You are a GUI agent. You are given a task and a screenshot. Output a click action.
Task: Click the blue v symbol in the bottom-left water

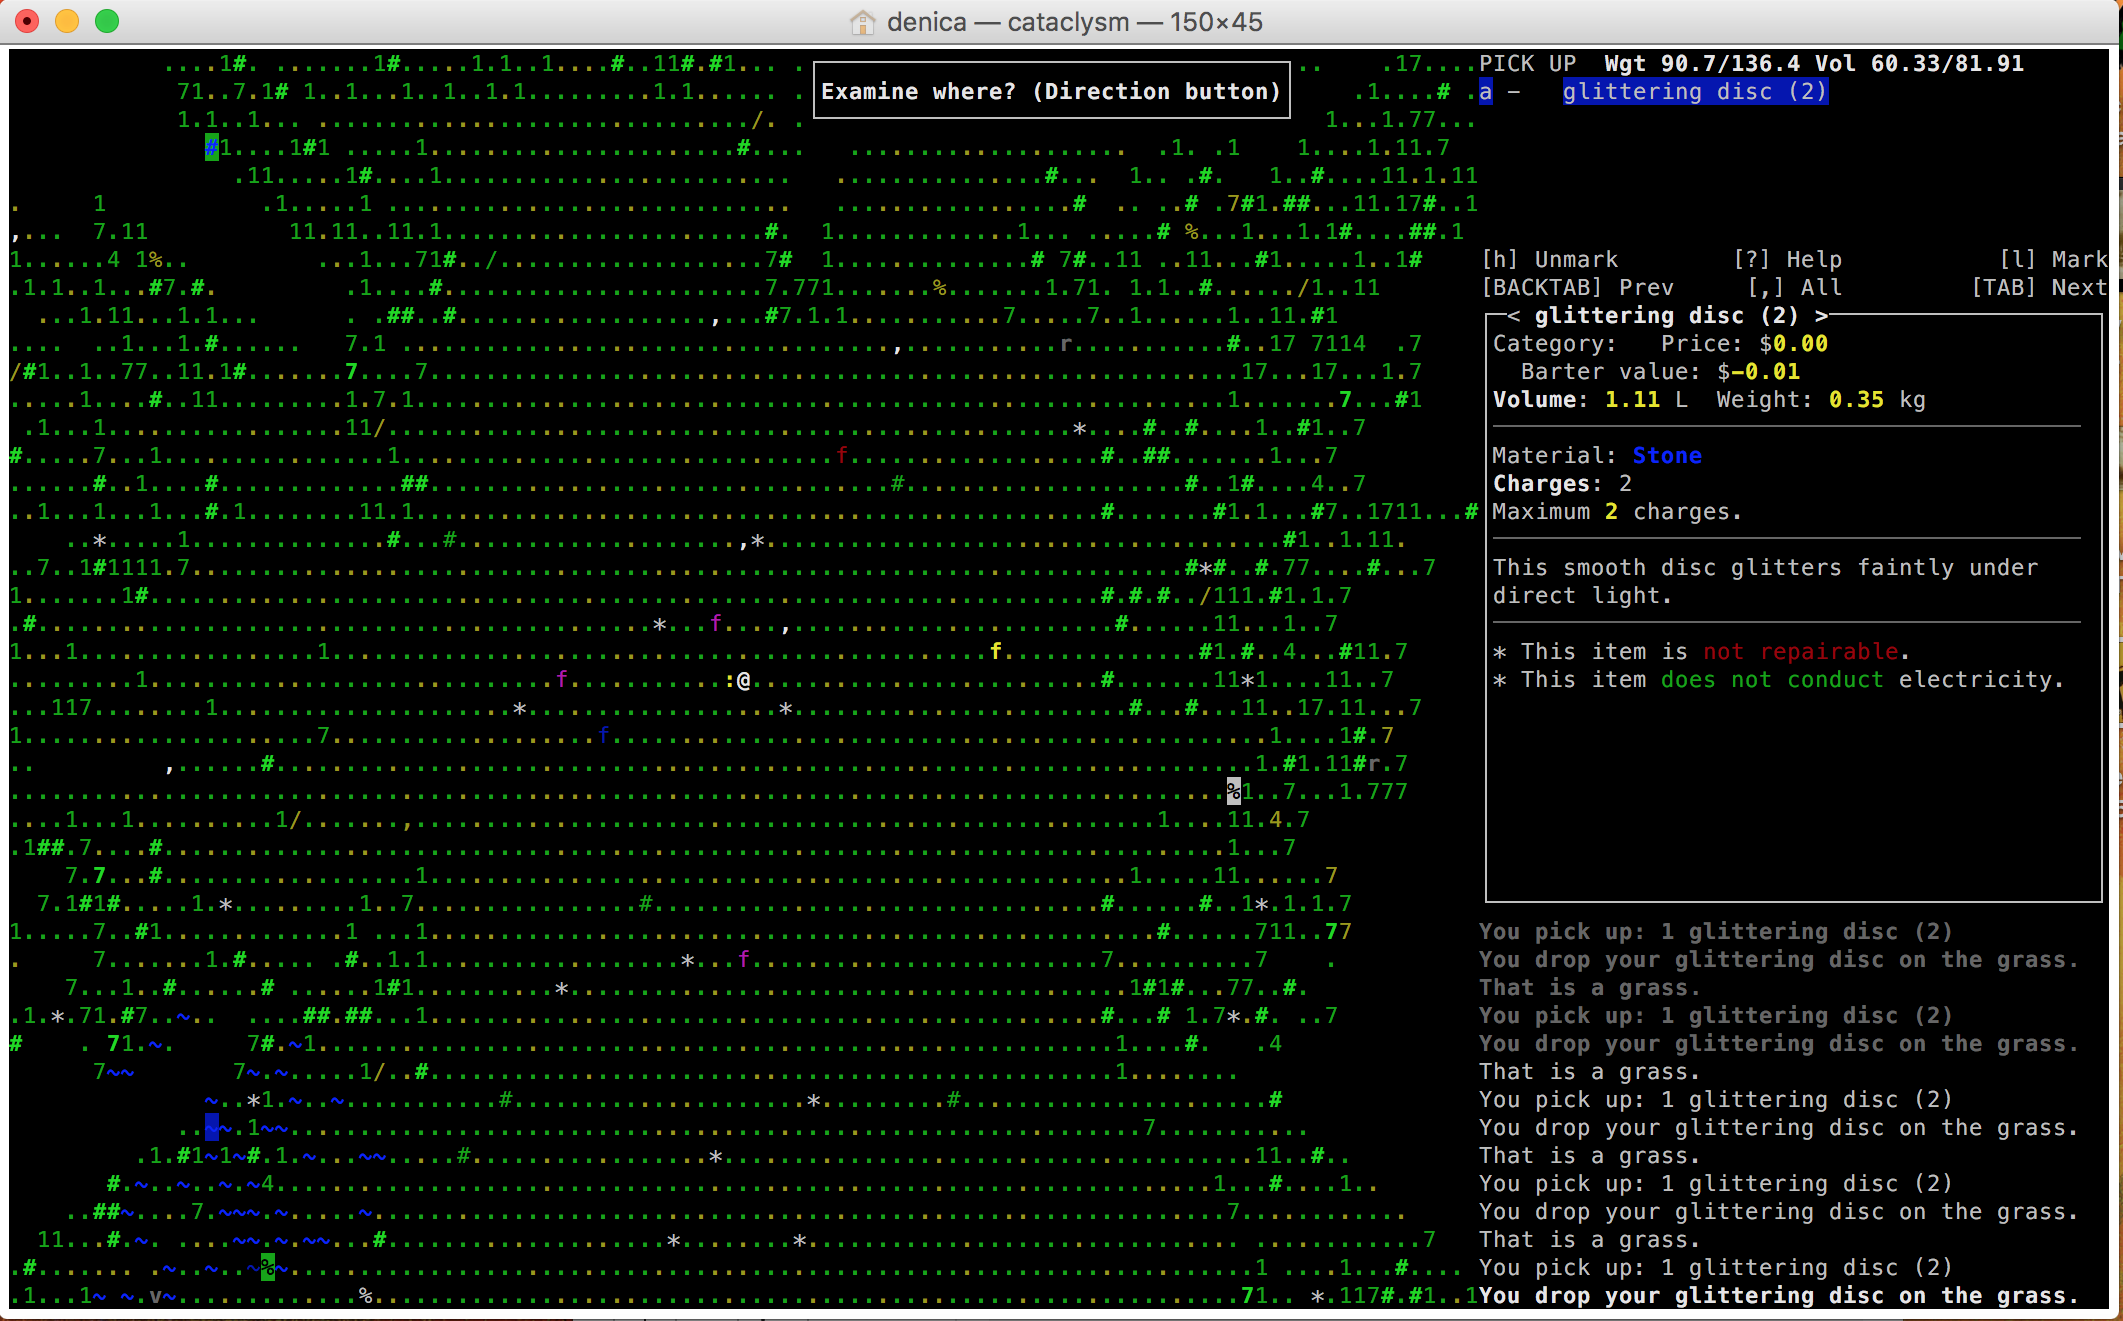click(156, 1295)
